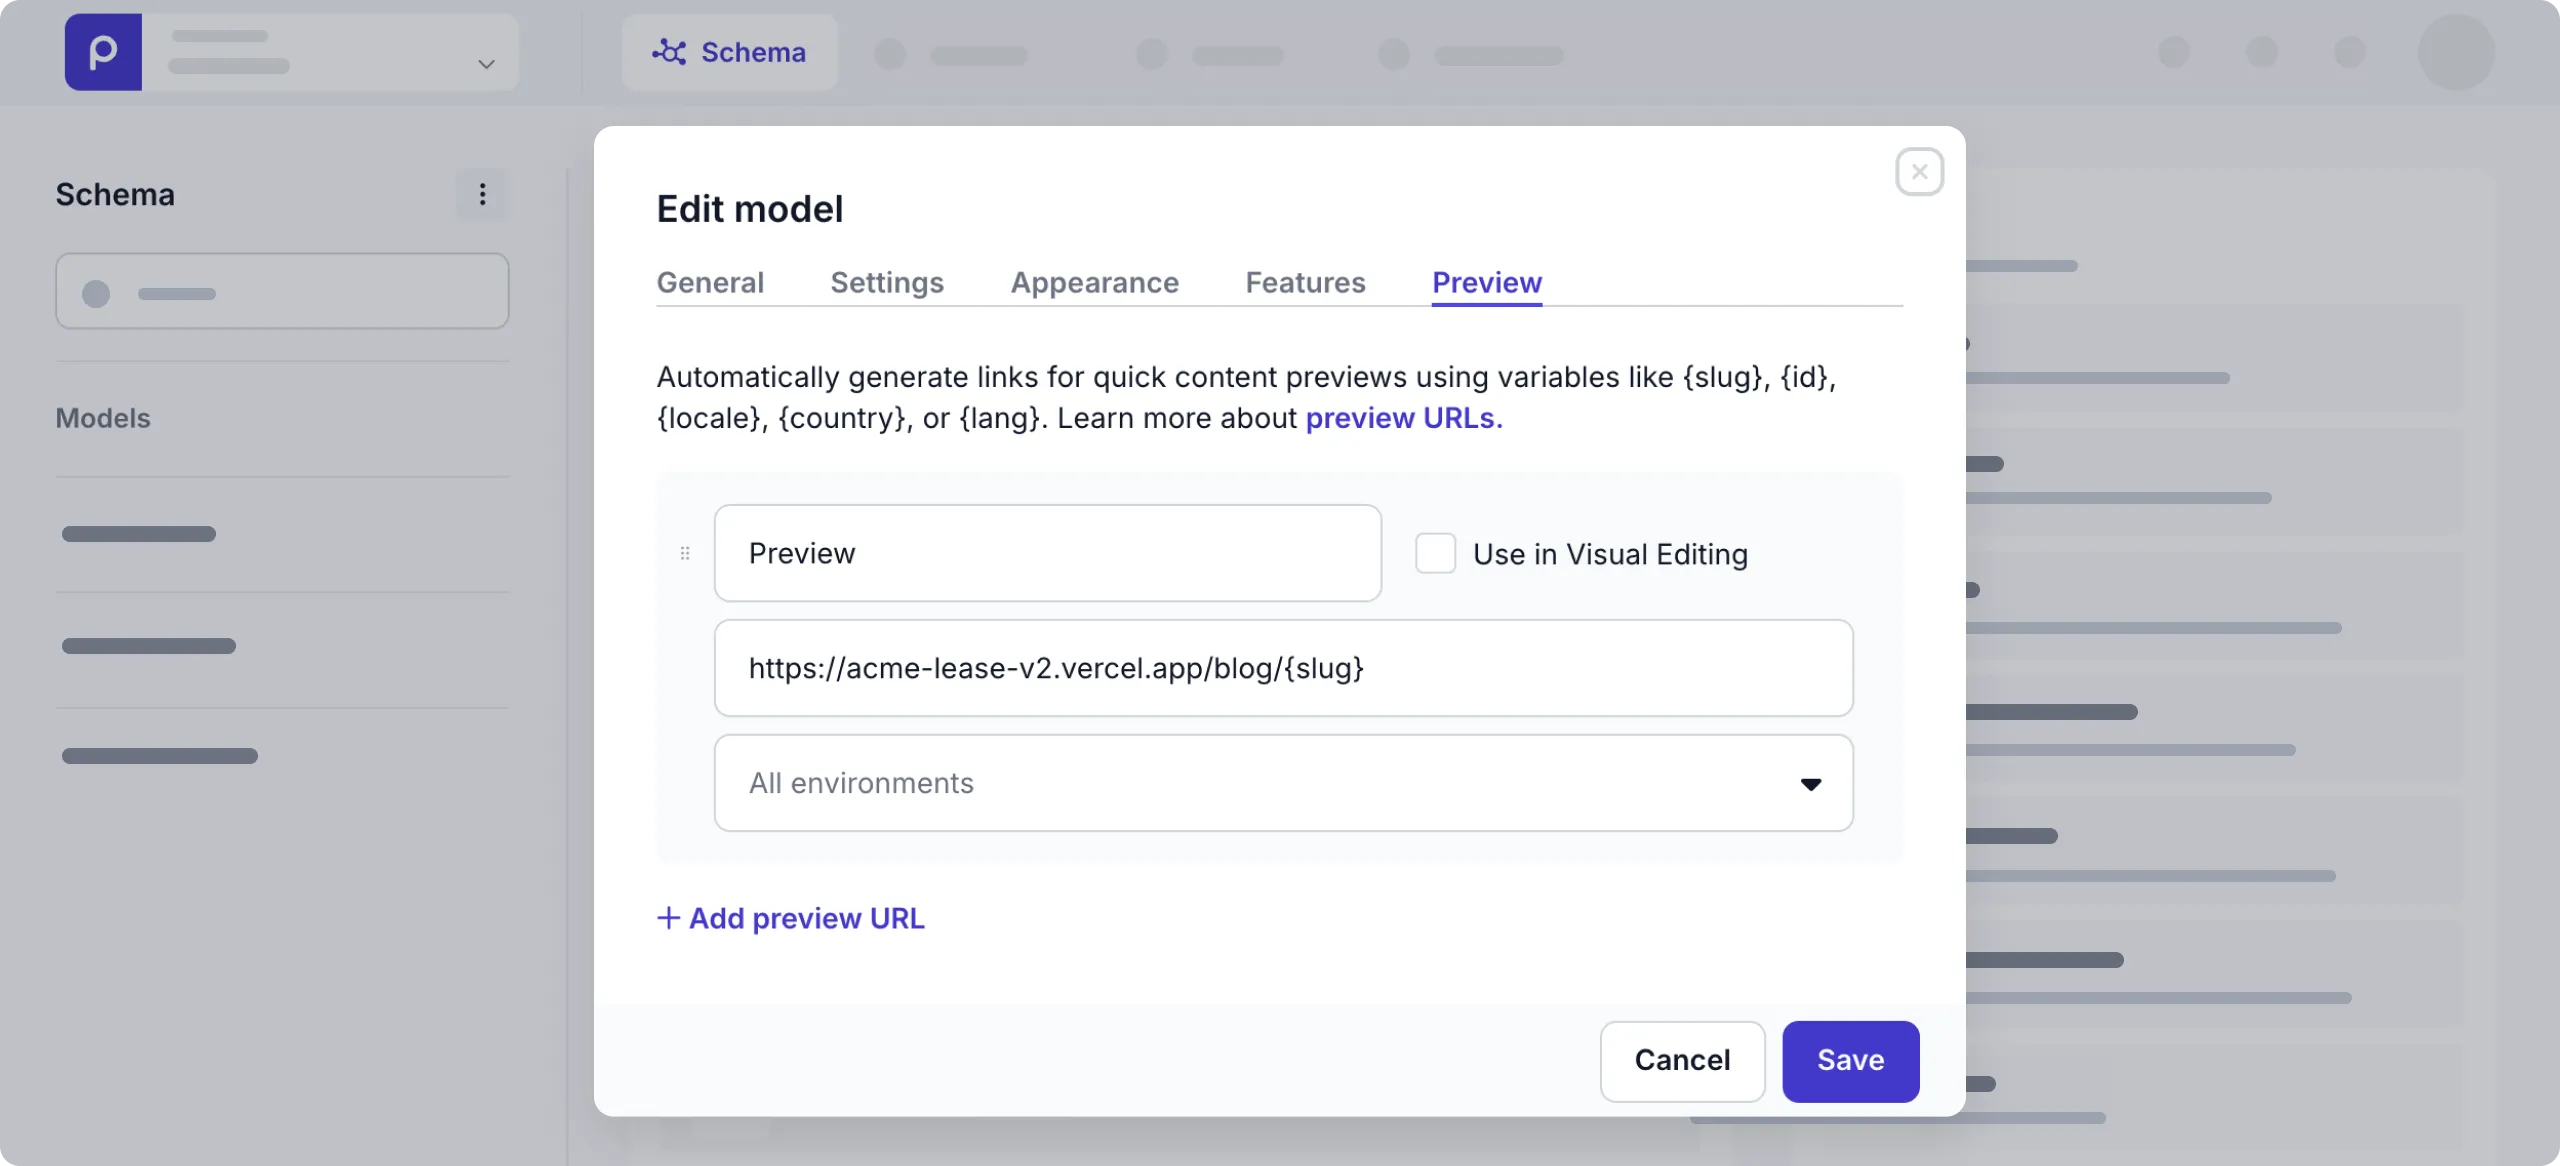Click the Preview name input field
Viewport: 2560px width, 1166px height.
click(x=1048, y=553)
